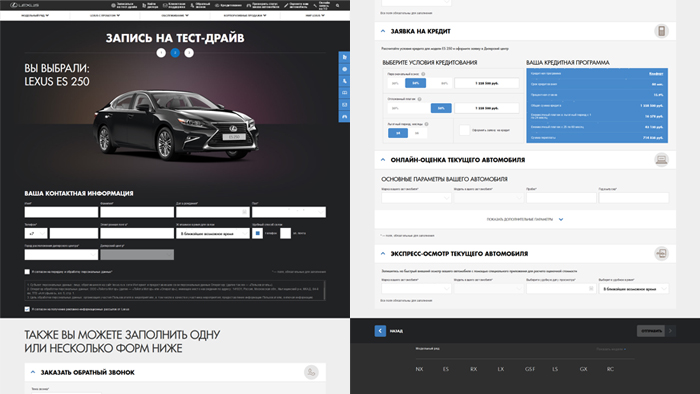Open the dealer city dropdown
The width and height of the screenshot is (700, 394).
[x=61, y=254]
